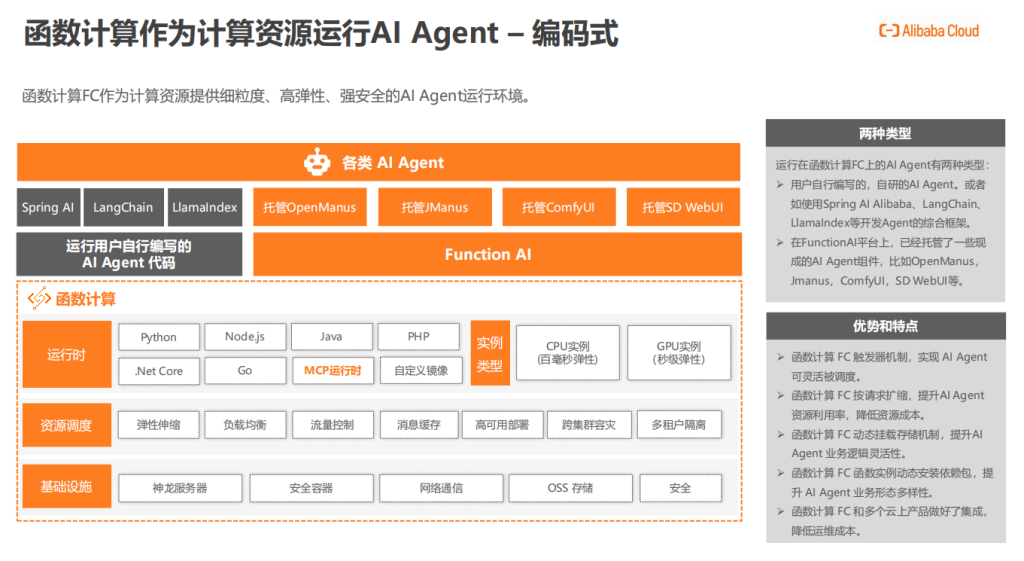Select the 弹性伸缩 box

[x=159, y=425]
